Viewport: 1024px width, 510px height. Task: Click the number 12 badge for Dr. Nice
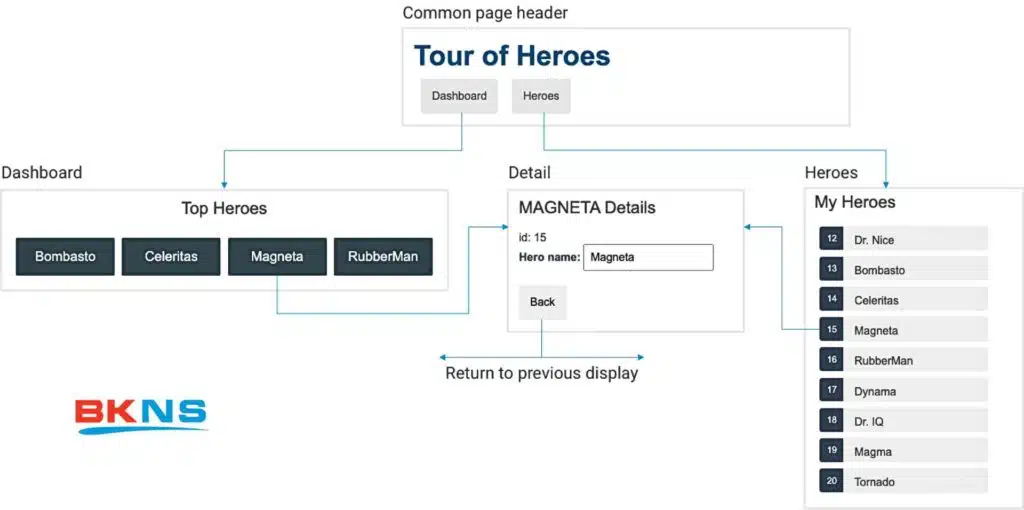click(831, 239)
